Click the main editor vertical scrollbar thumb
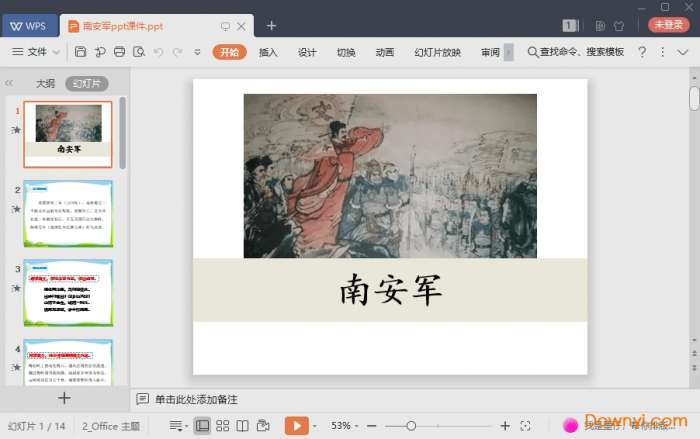Screen dimensions: 700x439 click(694, 99)
